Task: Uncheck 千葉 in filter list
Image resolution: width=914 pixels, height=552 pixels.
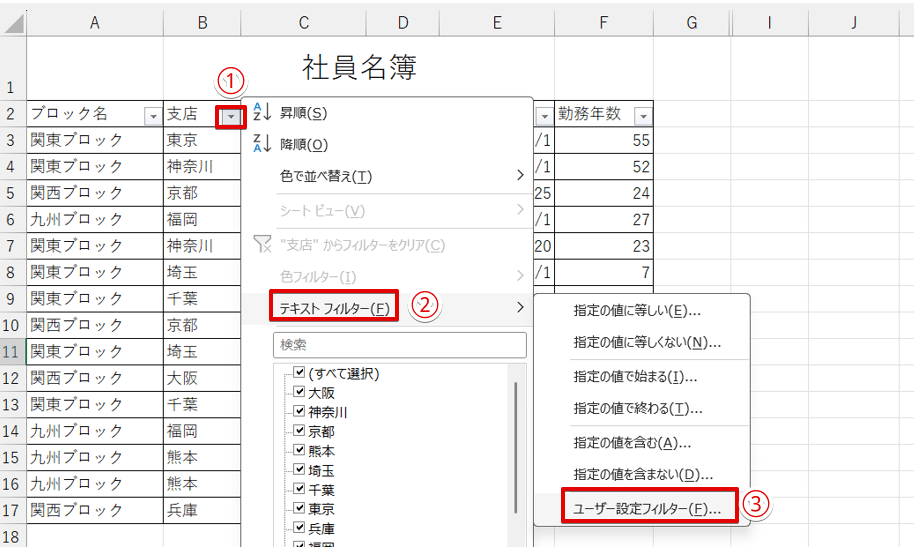Action: click(299, 488)
